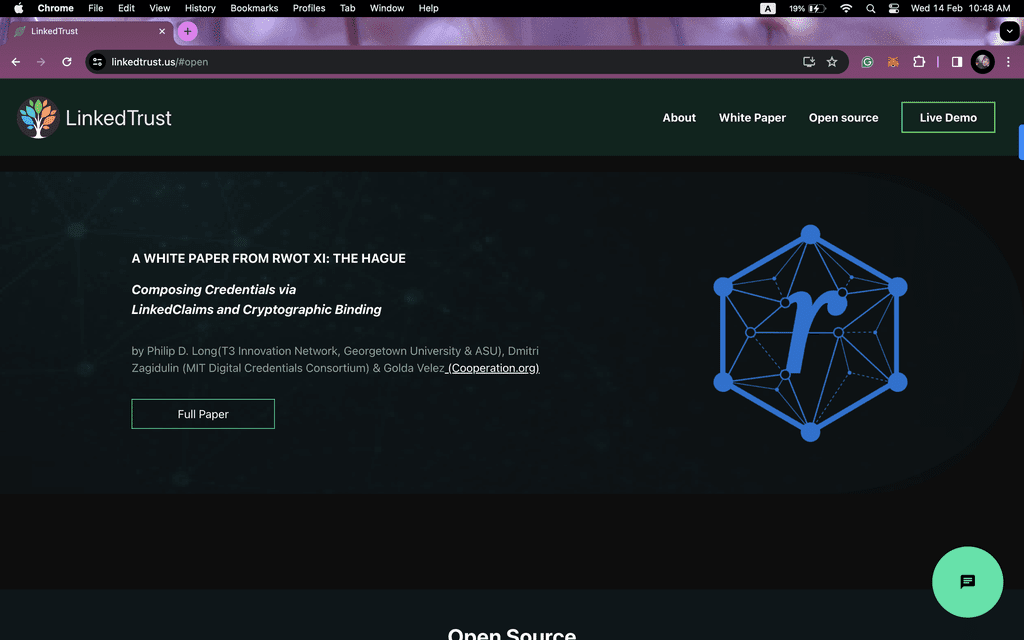Open the Tab menu
This screenshot has width=1024, height=640.
tap(347, 8)
